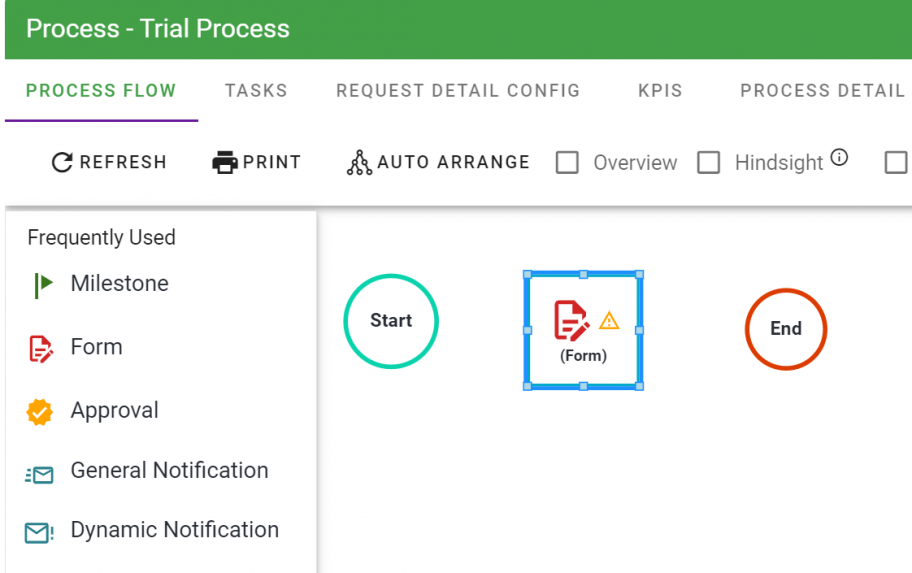The image size is (912, 573).
Task: Go to the KPIs tab
Action: tap(660, 90)
